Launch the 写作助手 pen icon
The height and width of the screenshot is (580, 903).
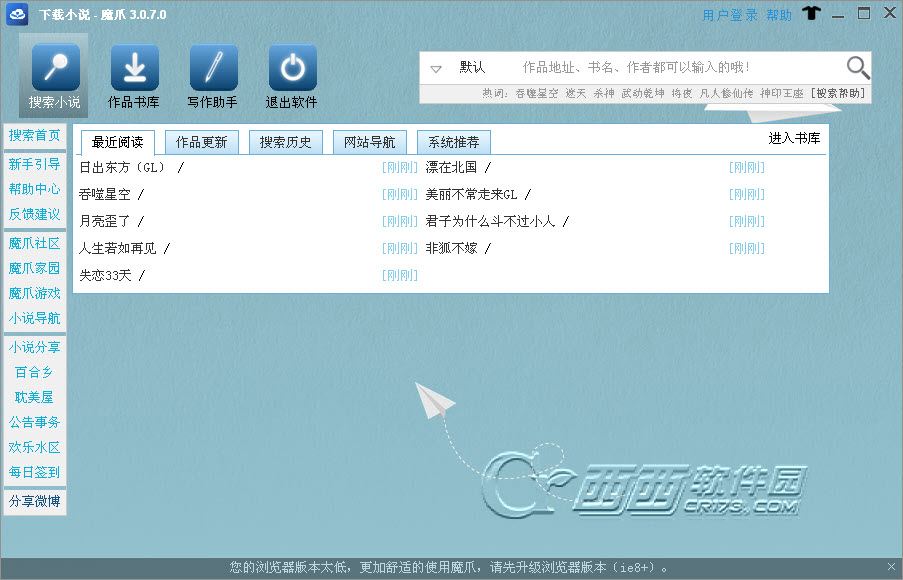click(213, 67)
